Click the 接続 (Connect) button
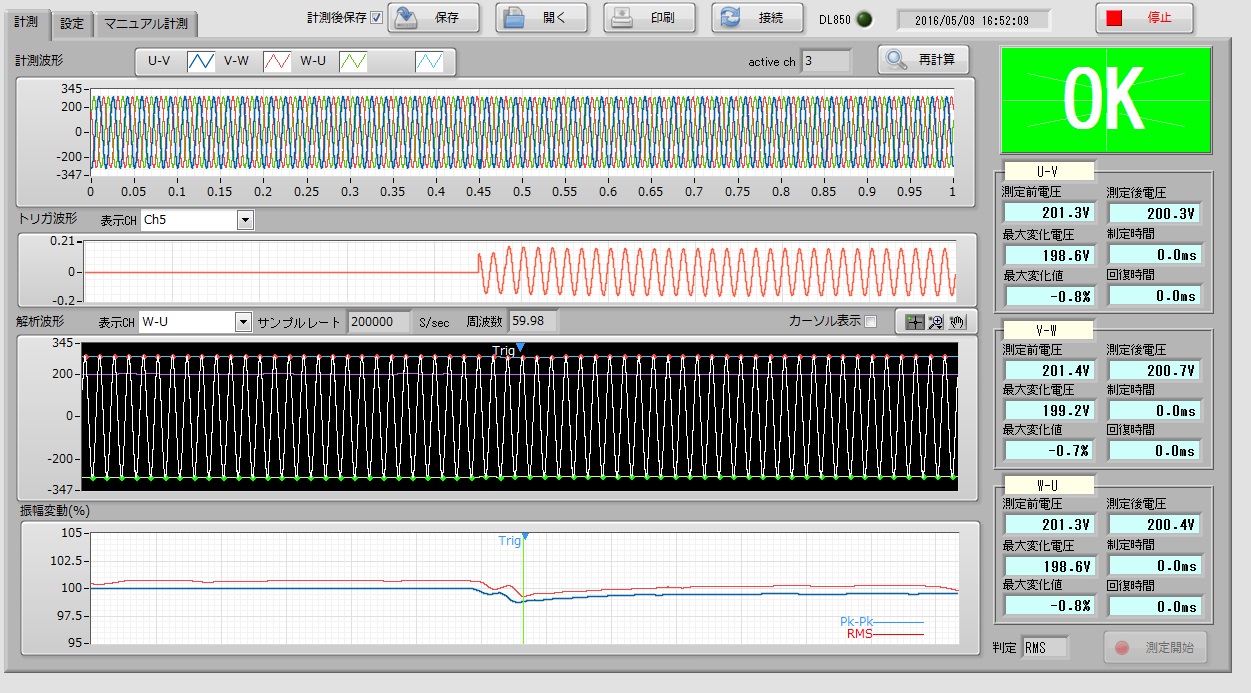Image resolution: width=1251 pixels, height=693 pixels. tap(757, 17)
